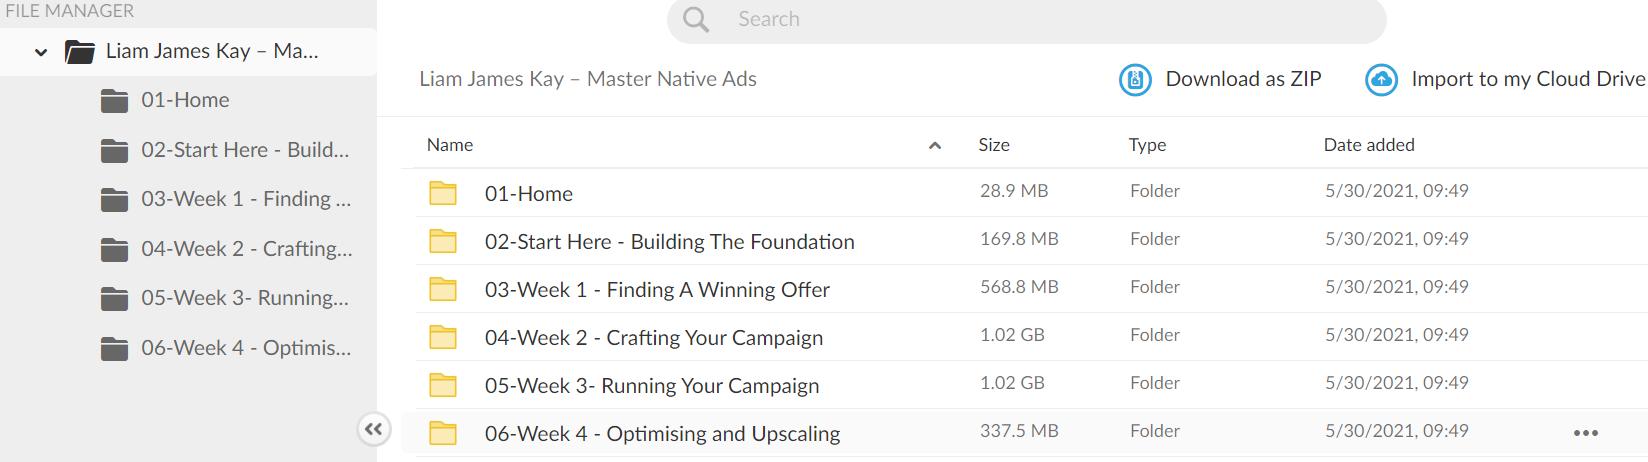
Task: Click the 337.5 MB size value
Action: (1019, 431)
